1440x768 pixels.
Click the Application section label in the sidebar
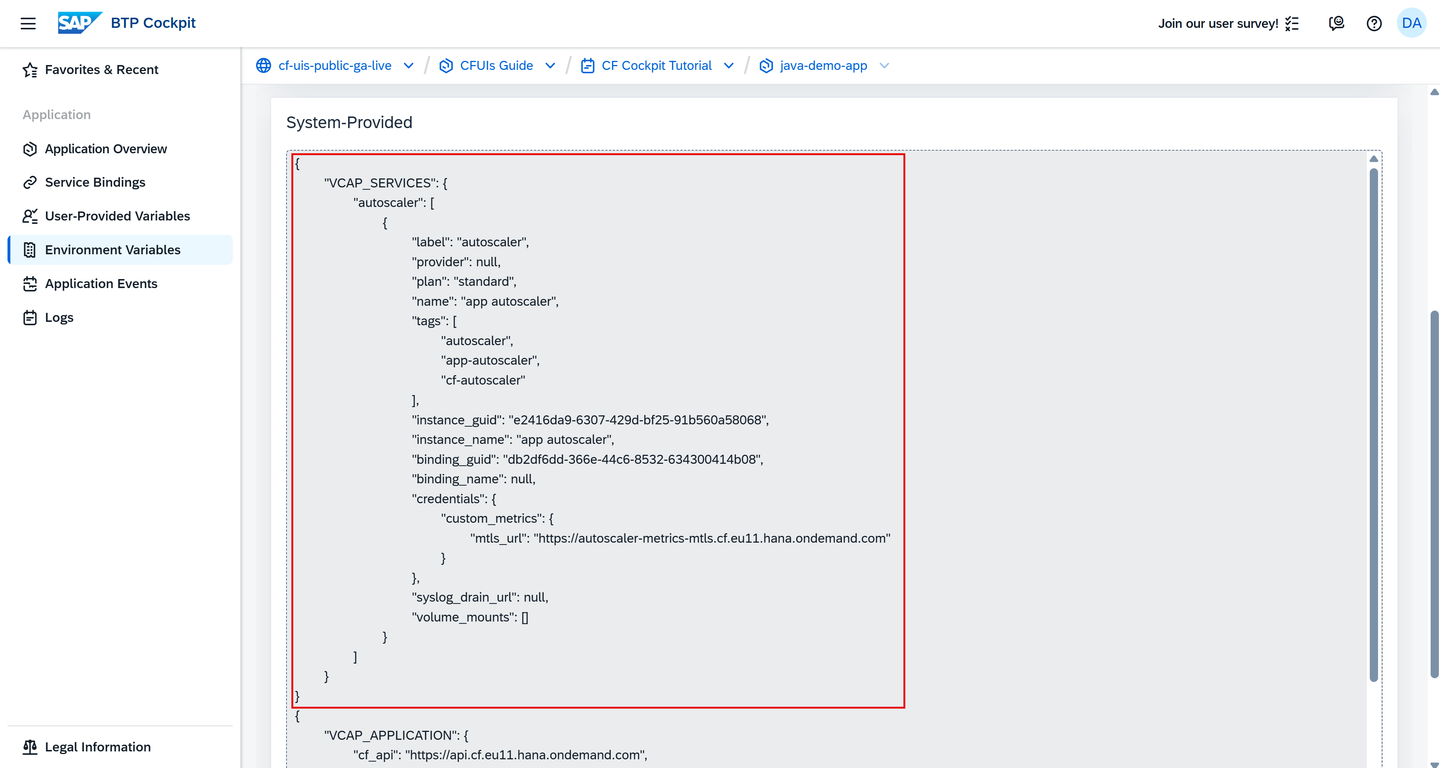[x=57, y=115]
